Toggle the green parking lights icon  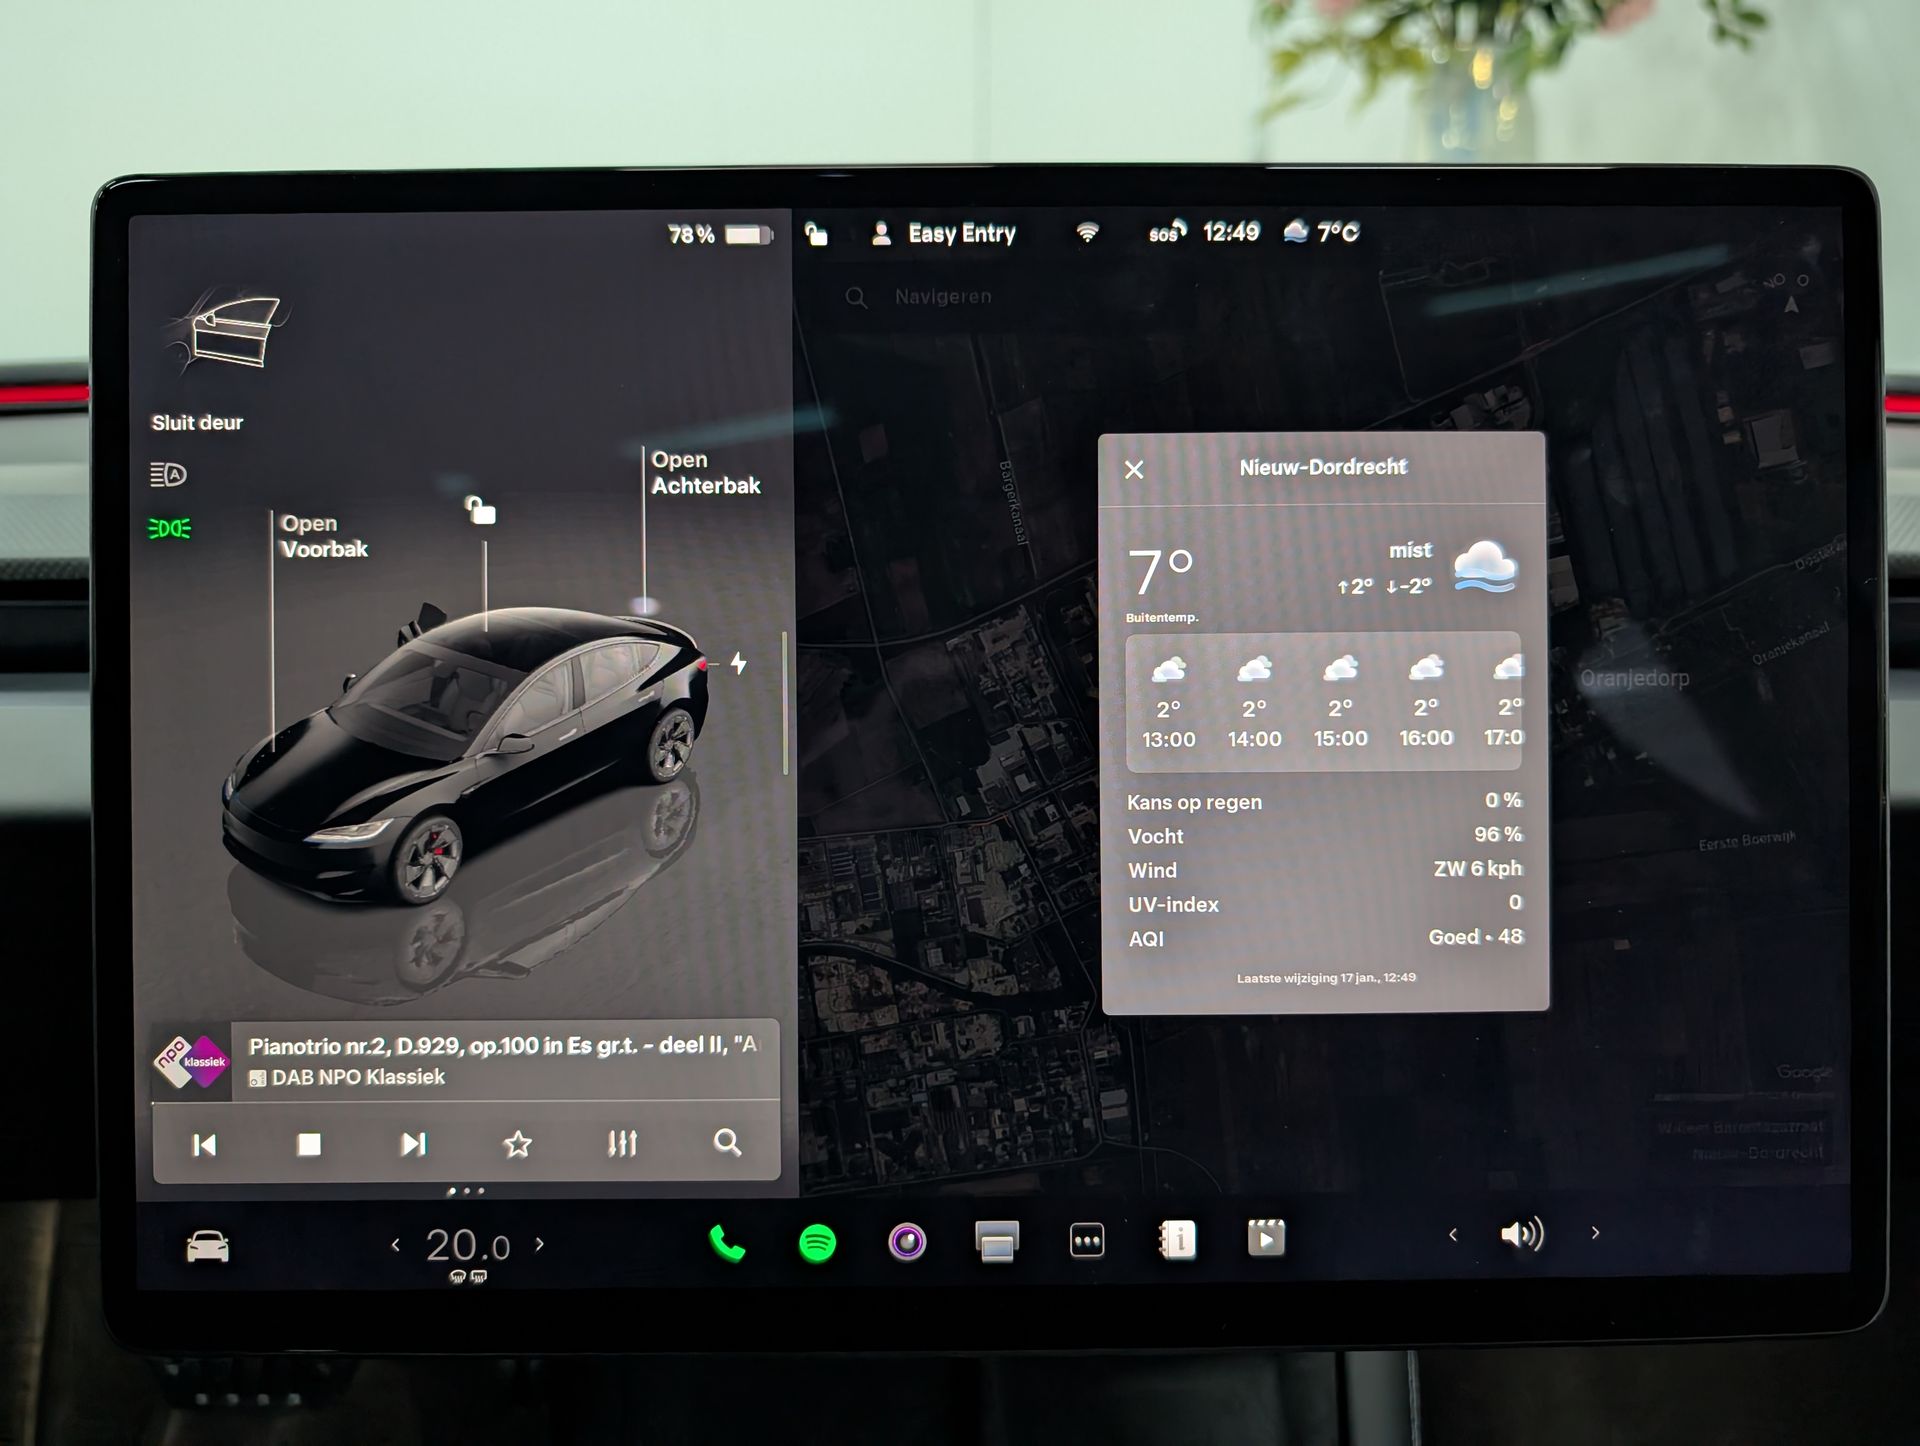pyautogui.click(x=169, y=528)
